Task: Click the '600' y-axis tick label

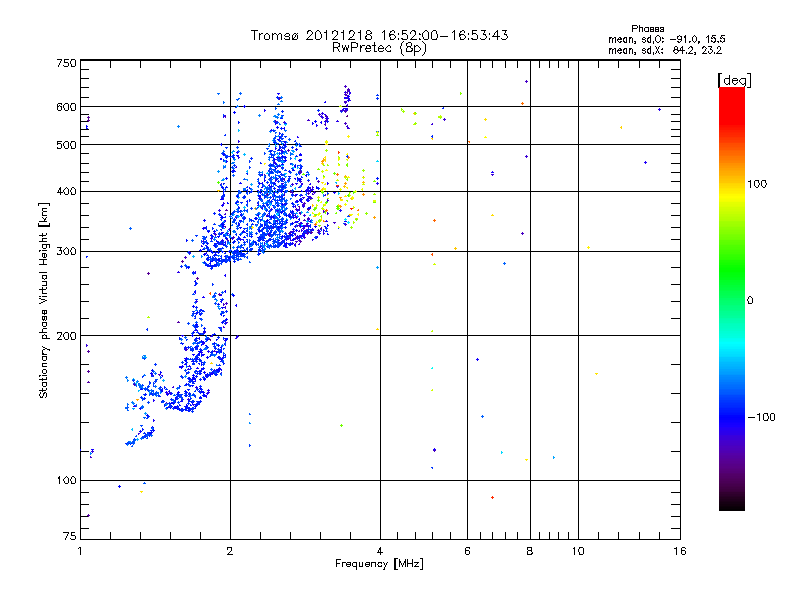Action: point(66,107)
